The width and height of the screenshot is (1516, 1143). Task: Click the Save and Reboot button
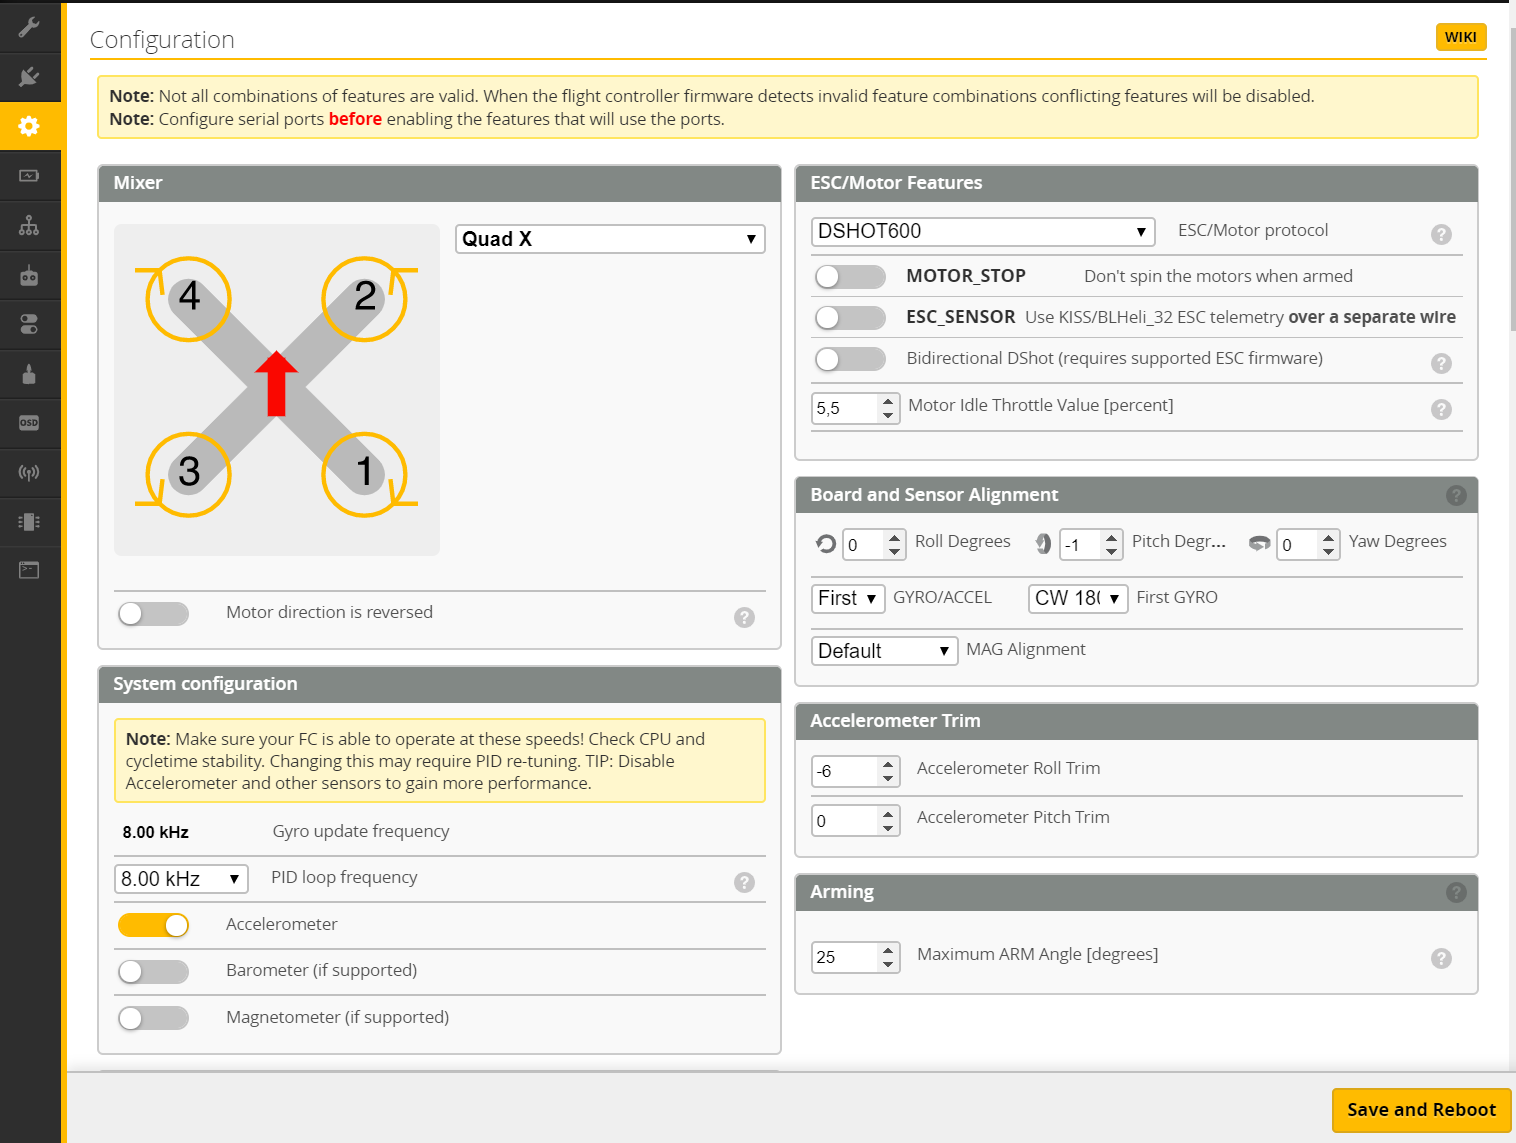1420,1110
